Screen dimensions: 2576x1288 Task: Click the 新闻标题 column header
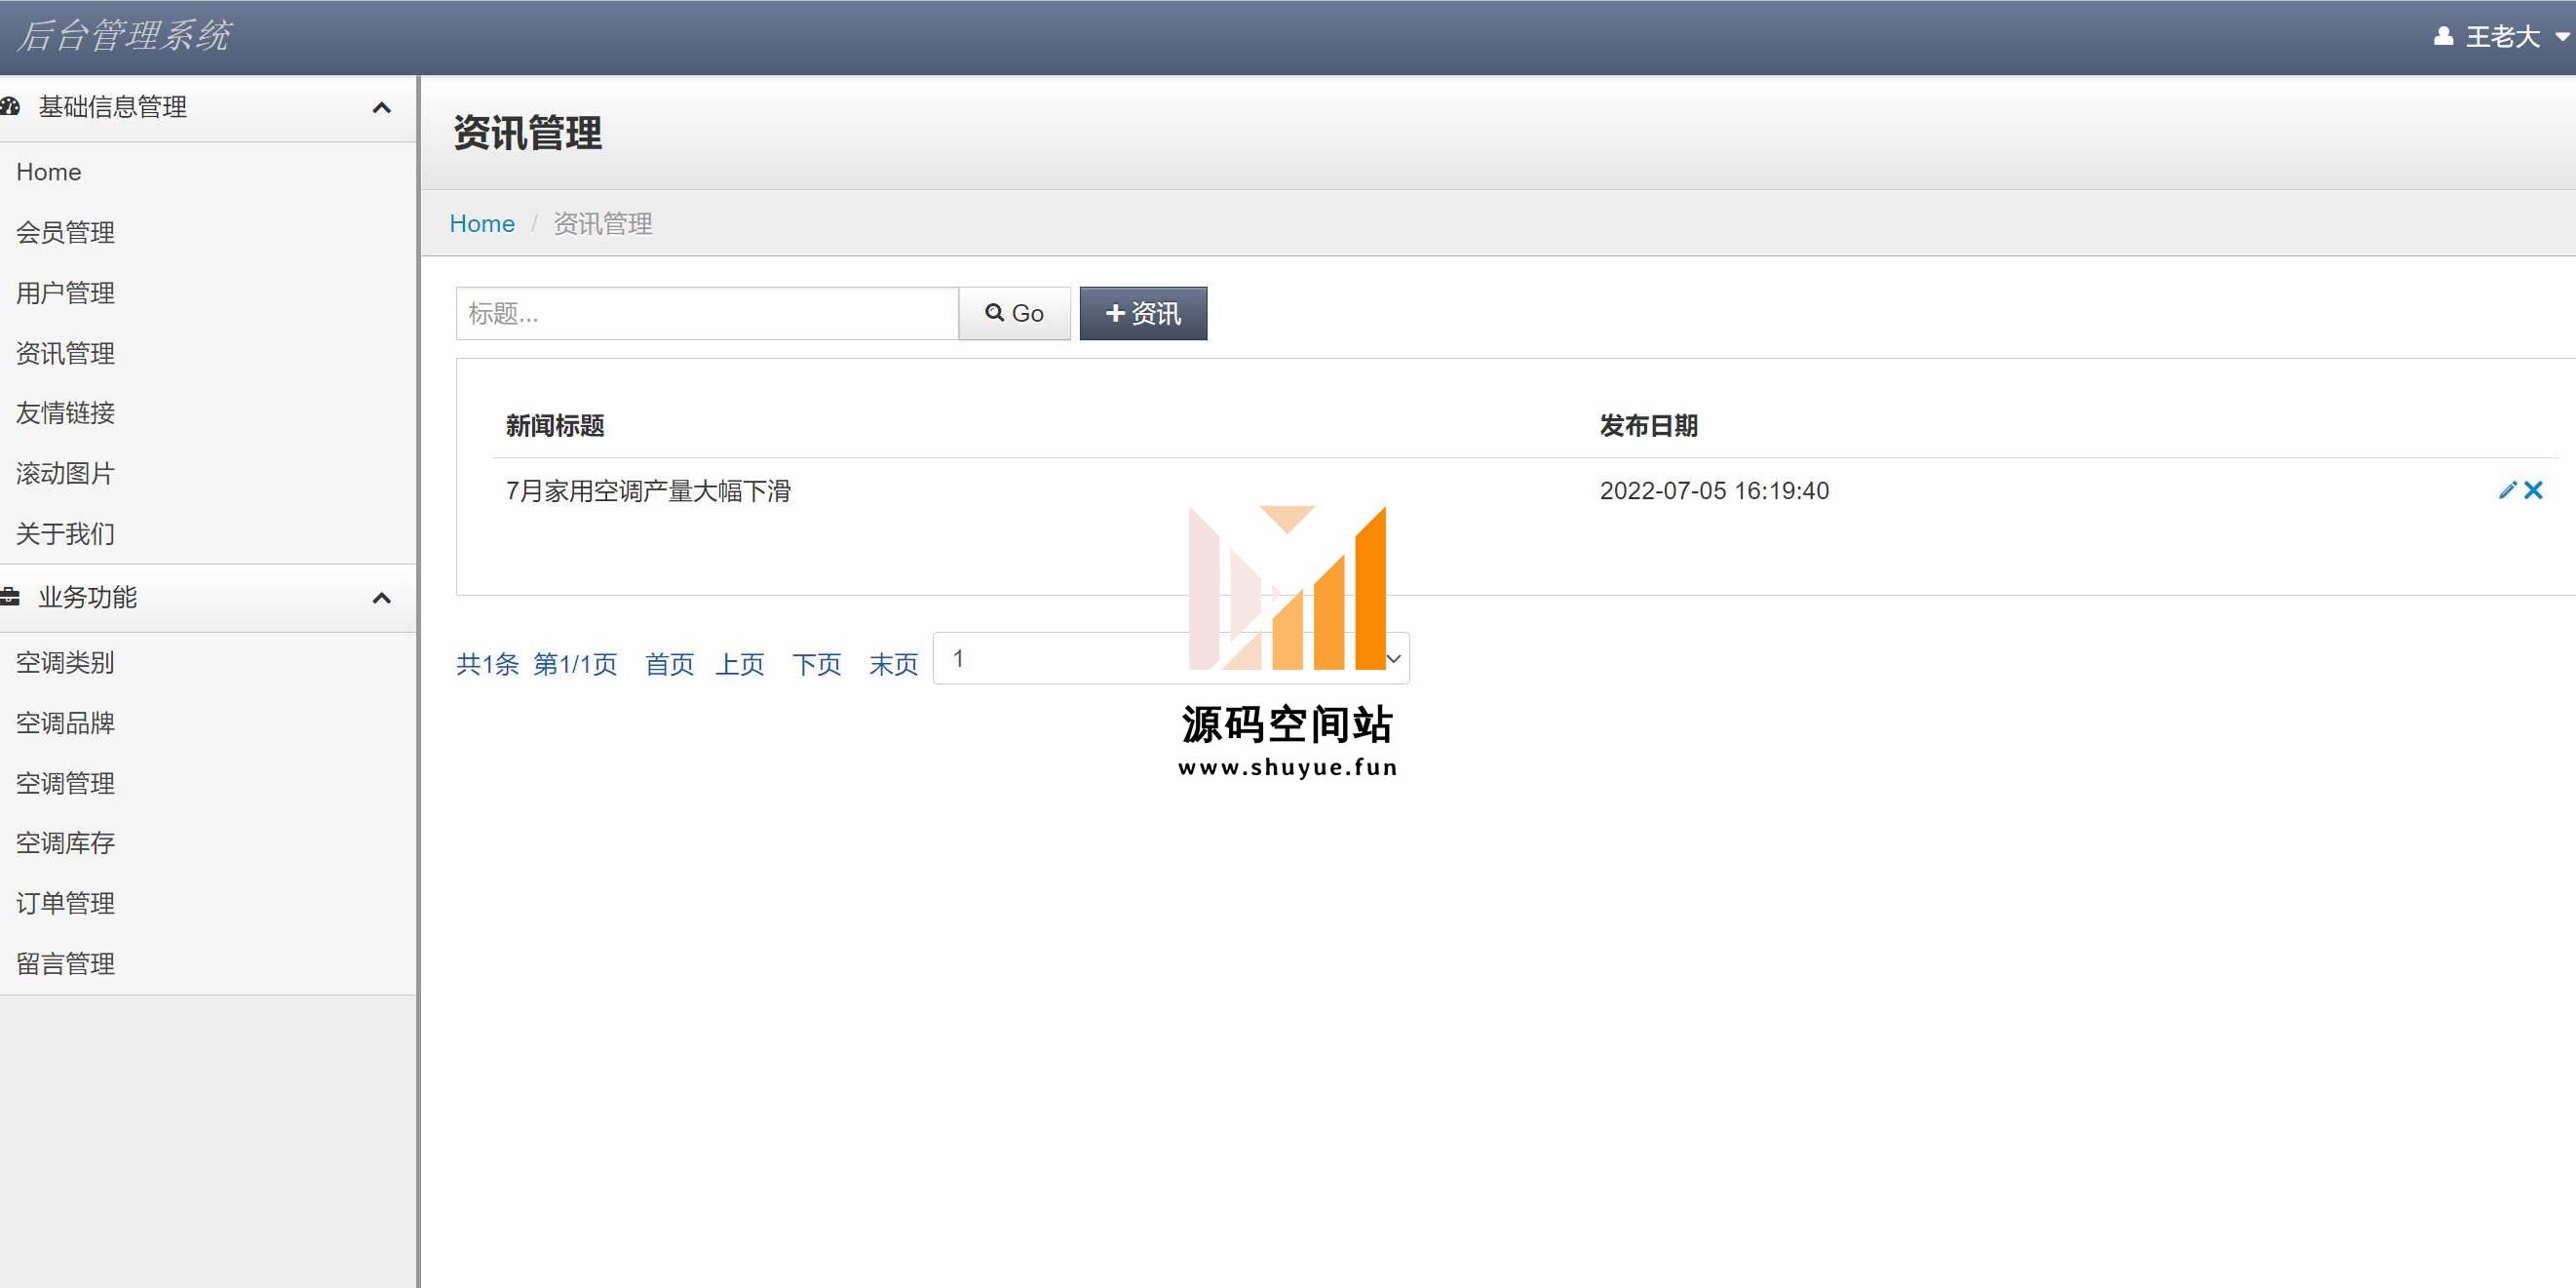[x=555, y=426]
